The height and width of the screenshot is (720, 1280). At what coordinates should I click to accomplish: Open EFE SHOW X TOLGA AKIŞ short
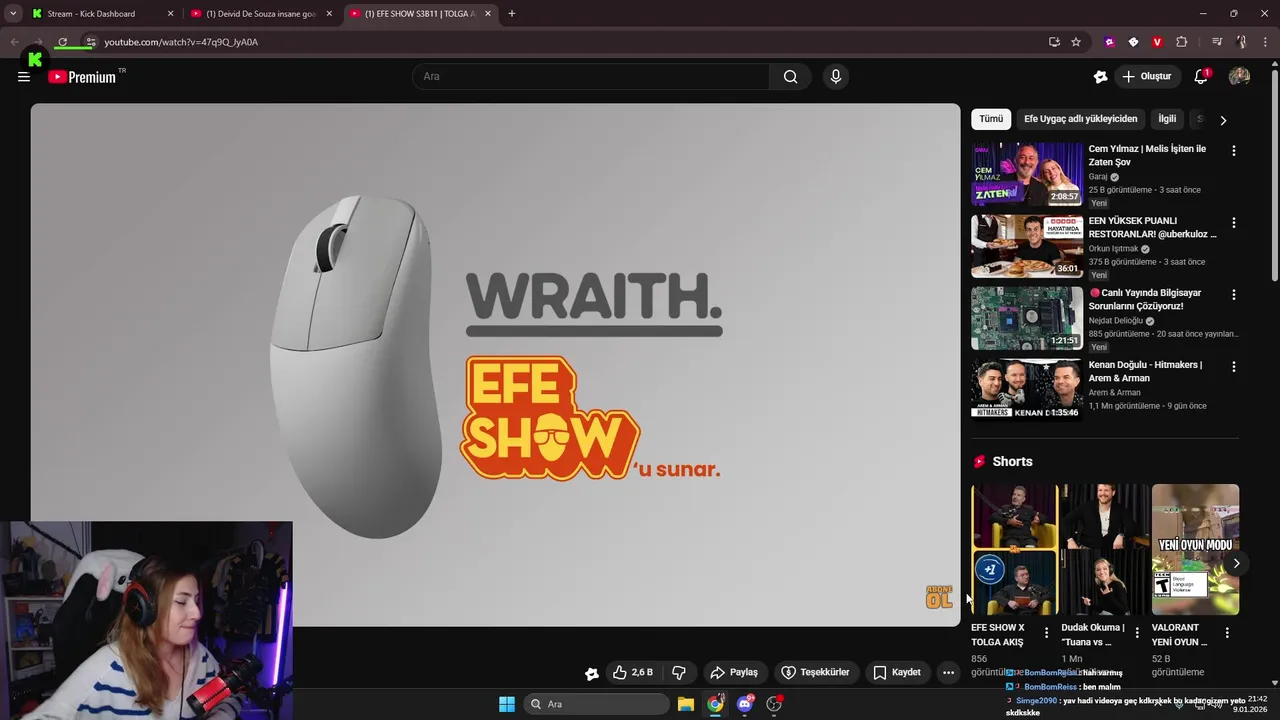click(x=1014, y=550)
